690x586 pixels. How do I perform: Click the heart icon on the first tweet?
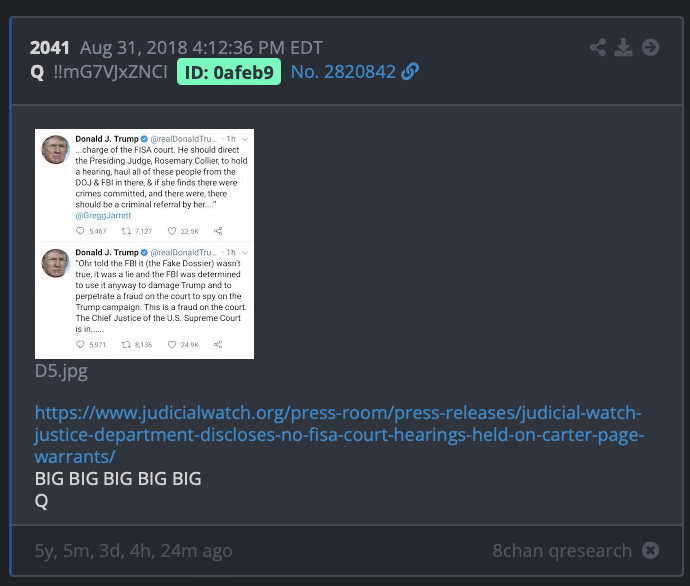point(172,231)
